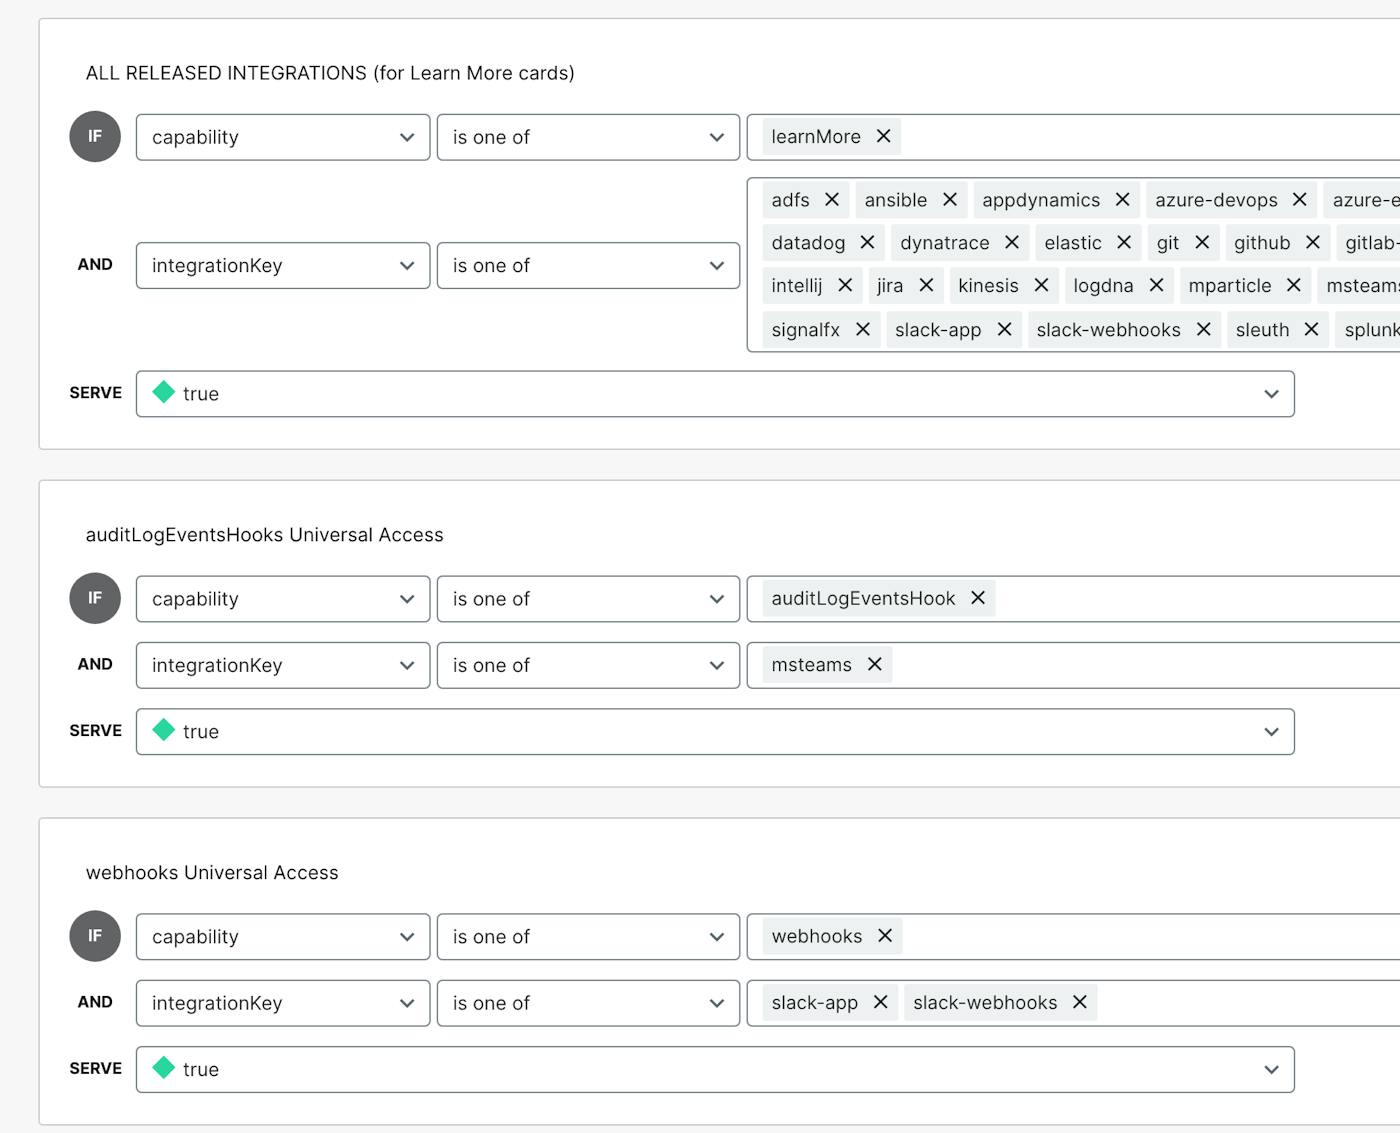The height and width of the screenshot is (1133, 1400).
Task: Remove the dynatrace tag
Action: tap(1011, 243)
